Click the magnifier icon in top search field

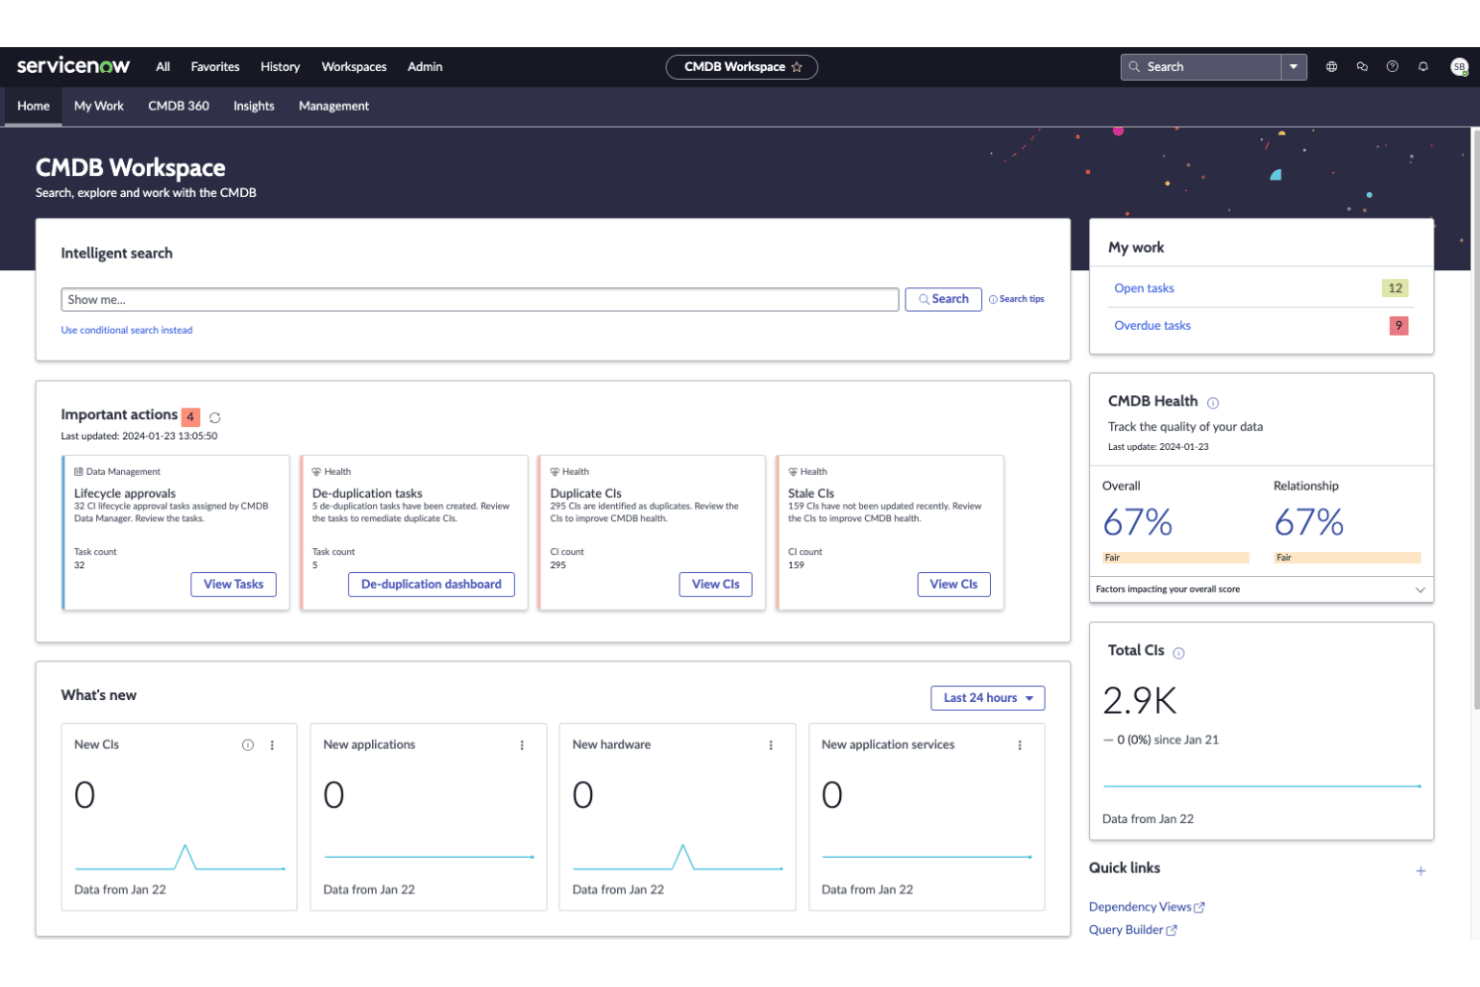pyautogui.click(x=1134, y=67)
